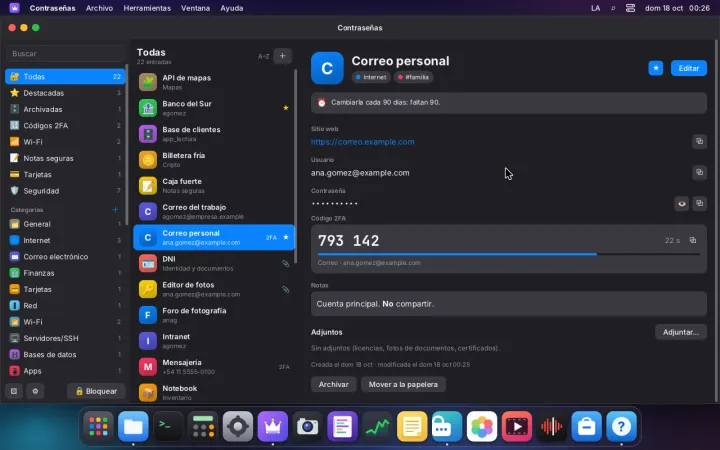Open the Seguridad section
Screen dimensions: 720x450
[65, 191]
